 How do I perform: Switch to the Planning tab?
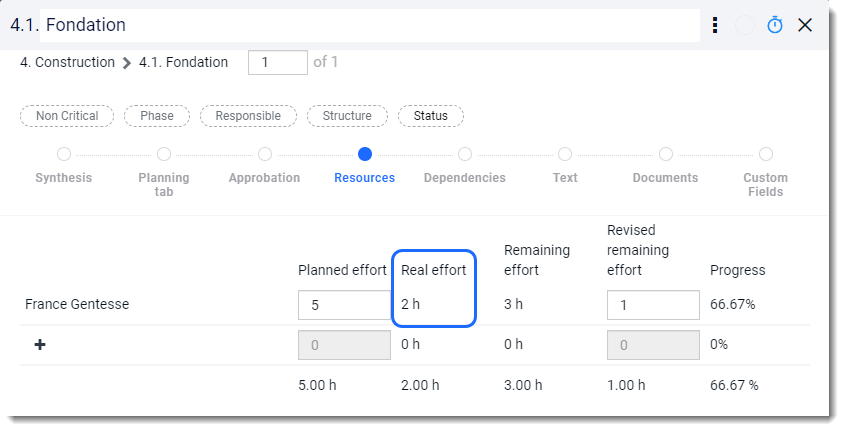pyautogui.click(x=164, y=172)
